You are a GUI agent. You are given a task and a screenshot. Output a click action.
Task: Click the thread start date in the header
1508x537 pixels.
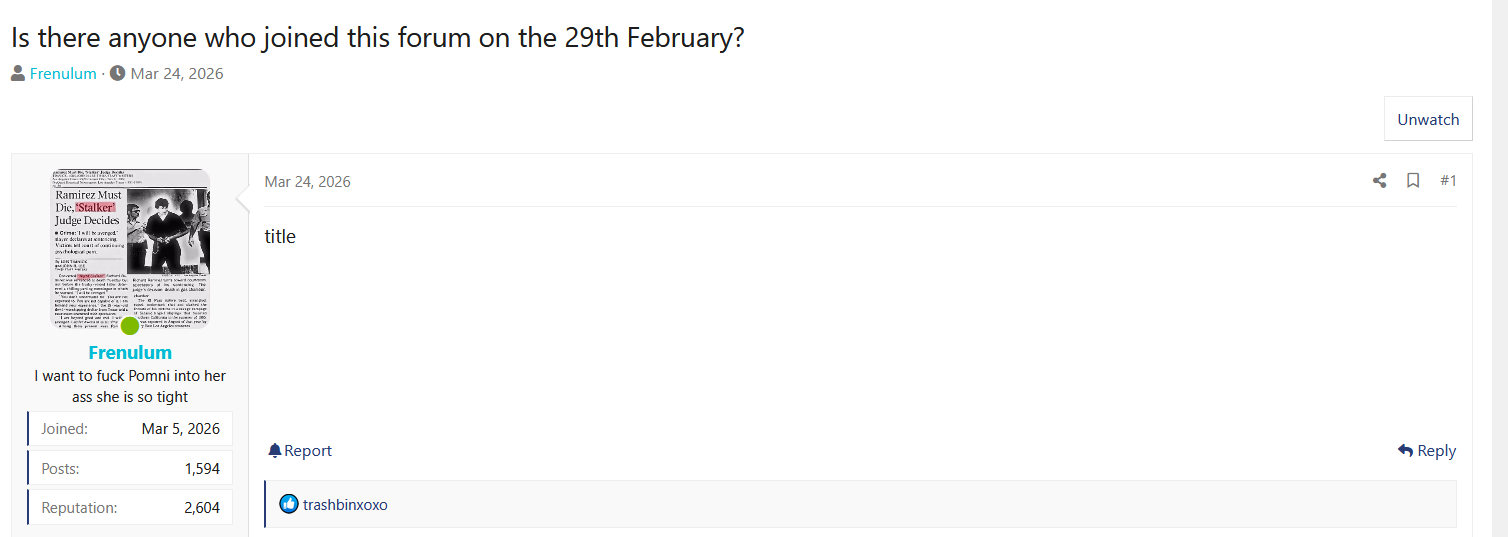[x=177, y=74]
